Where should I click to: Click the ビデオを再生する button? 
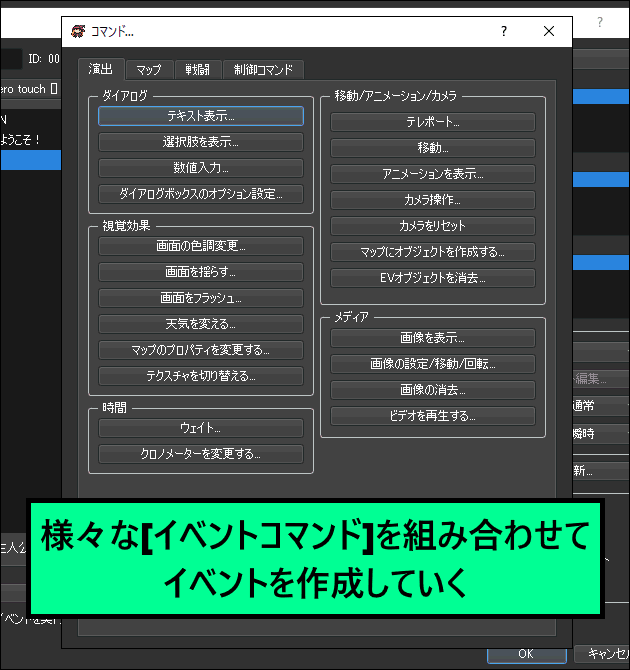pos(432,415)
